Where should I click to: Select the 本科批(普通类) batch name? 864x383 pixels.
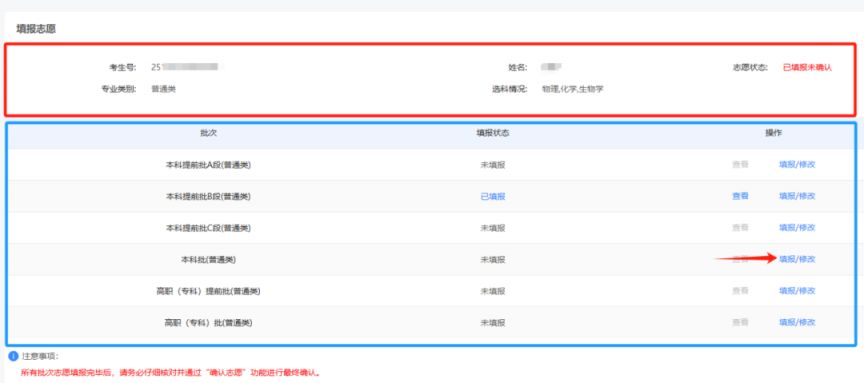point(208,259)
